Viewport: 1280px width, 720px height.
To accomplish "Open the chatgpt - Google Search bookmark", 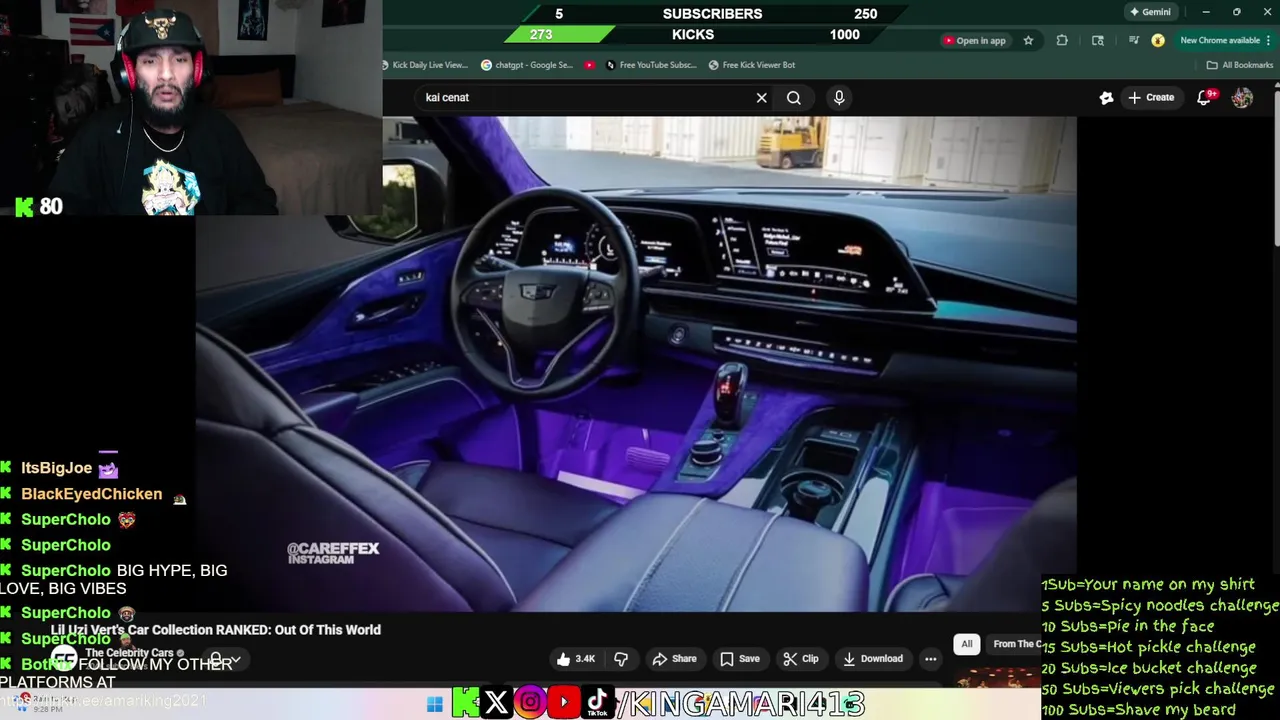I will click(527, 65).
